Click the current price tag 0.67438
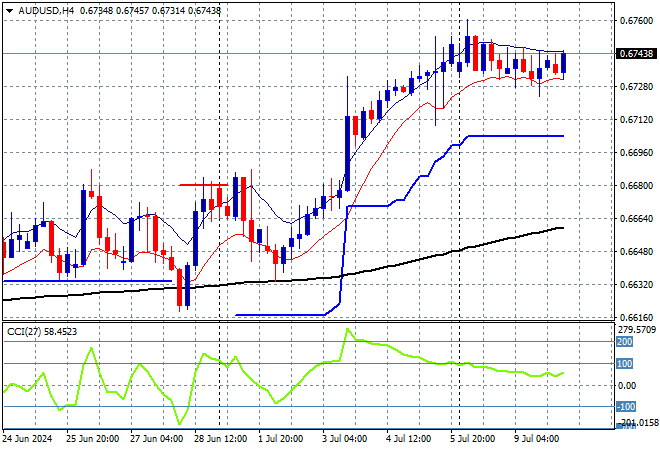The height and width of the screenshot is (450, 660). pos(637,53)
